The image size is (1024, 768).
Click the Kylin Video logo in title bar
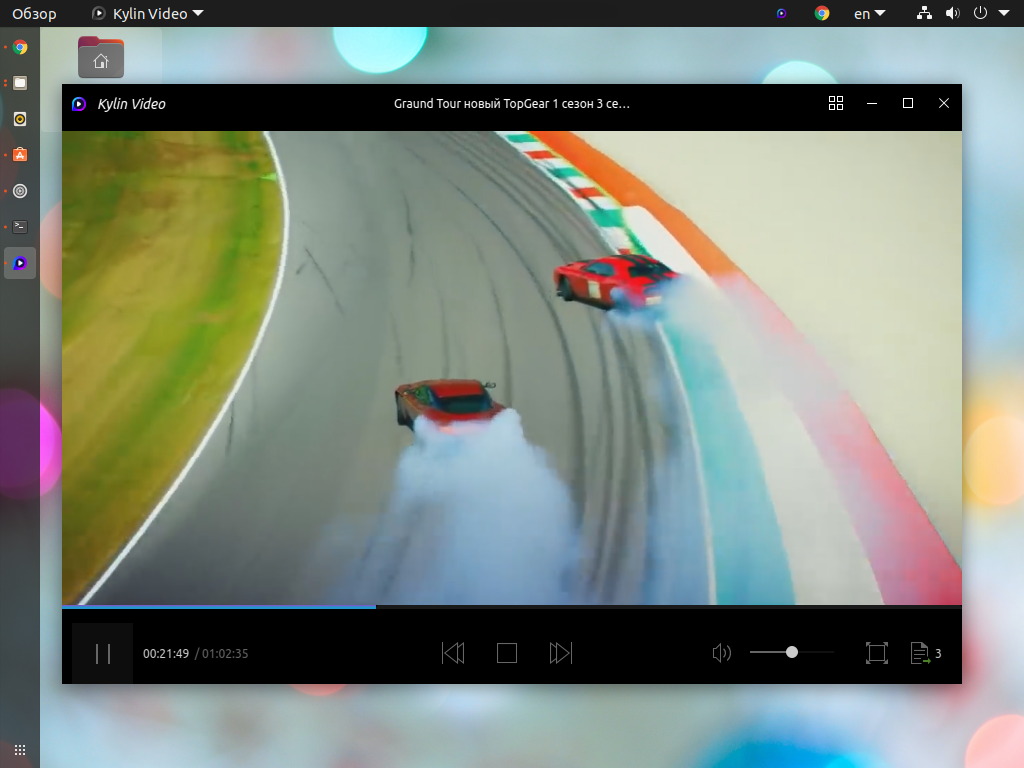click(79, 104)
